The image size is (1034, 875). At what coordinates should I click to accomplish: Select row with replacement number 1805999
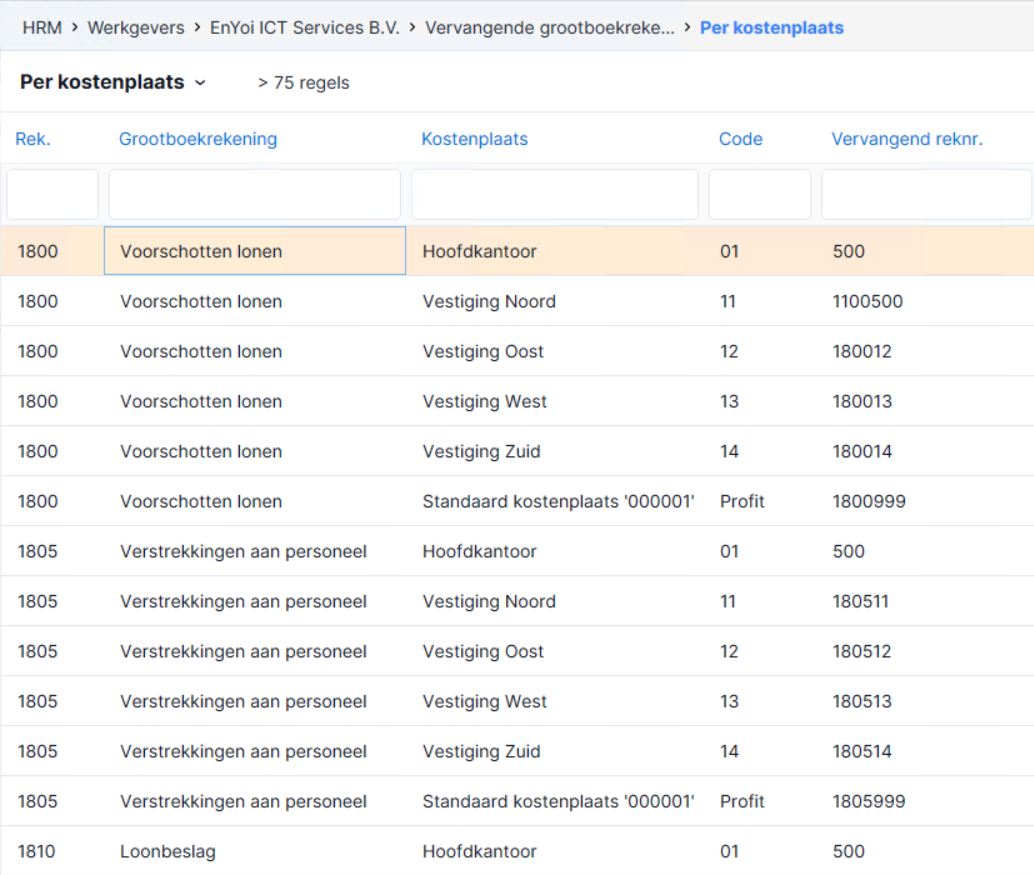pos(517,801)
